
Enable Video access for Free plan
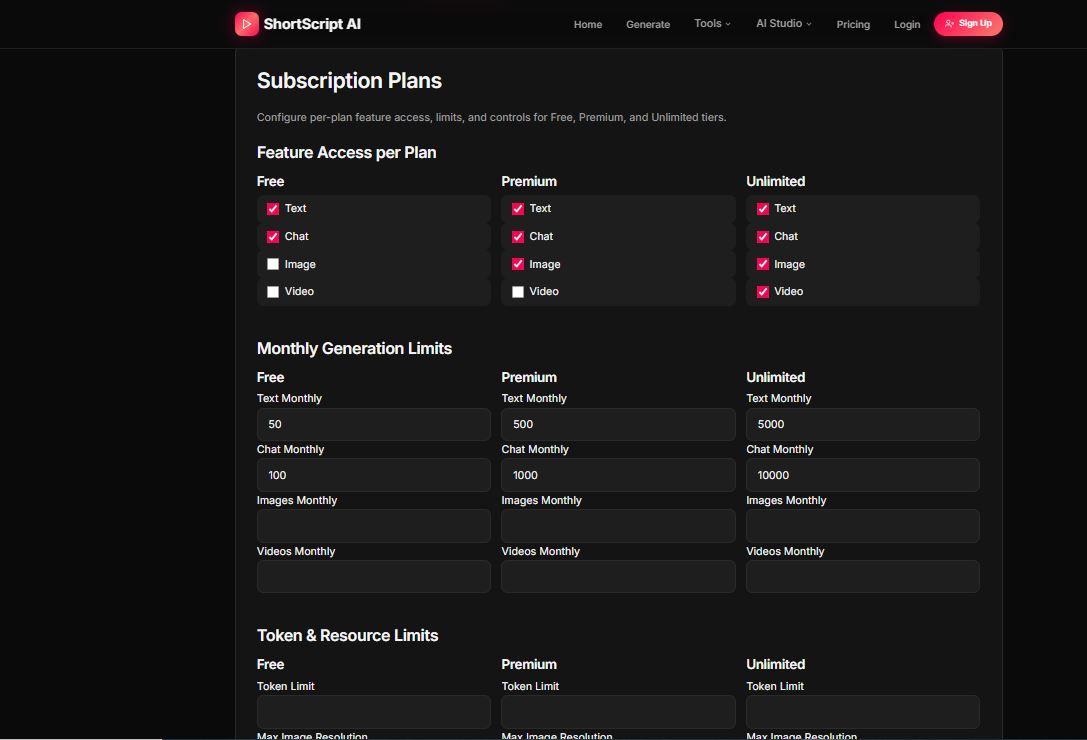click(x=273, y=292)
